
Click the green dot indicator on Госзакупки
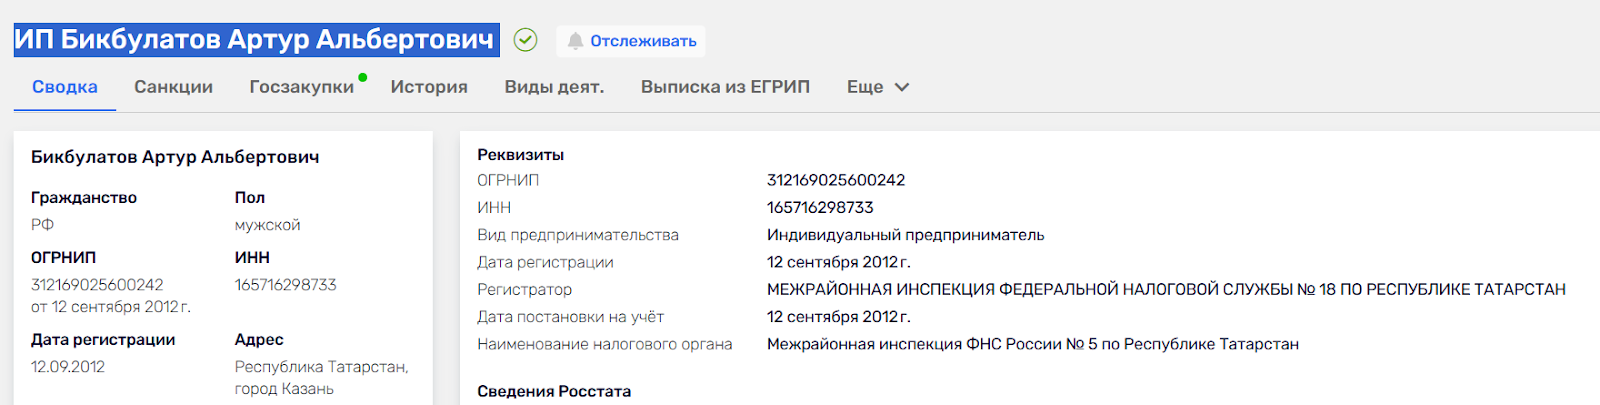[362, 77]
